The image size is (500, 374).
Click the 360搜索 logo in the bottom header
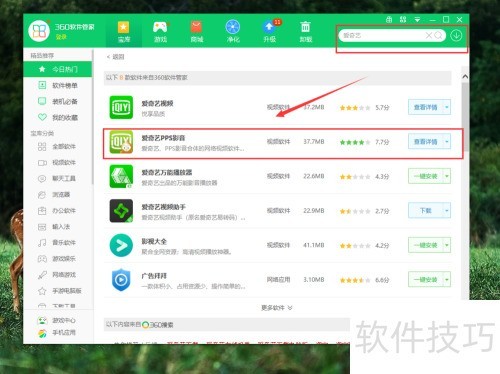157,325
